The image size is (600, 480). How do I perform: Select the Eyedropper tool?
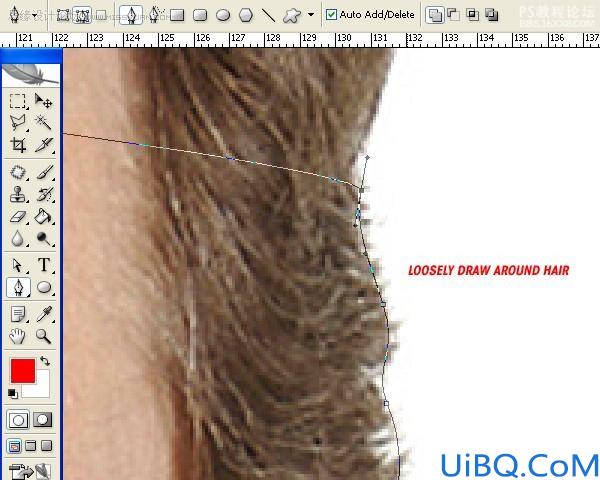[x=43, y=314]
